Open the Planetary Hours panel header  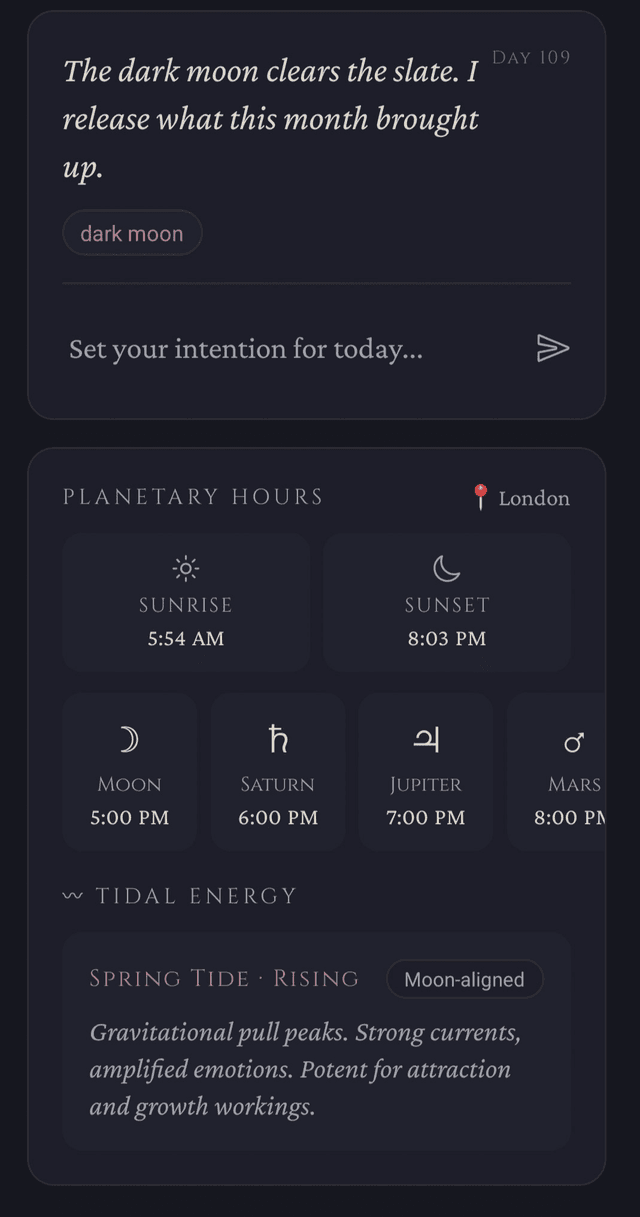pyautogui.click(x=192, y=496)
